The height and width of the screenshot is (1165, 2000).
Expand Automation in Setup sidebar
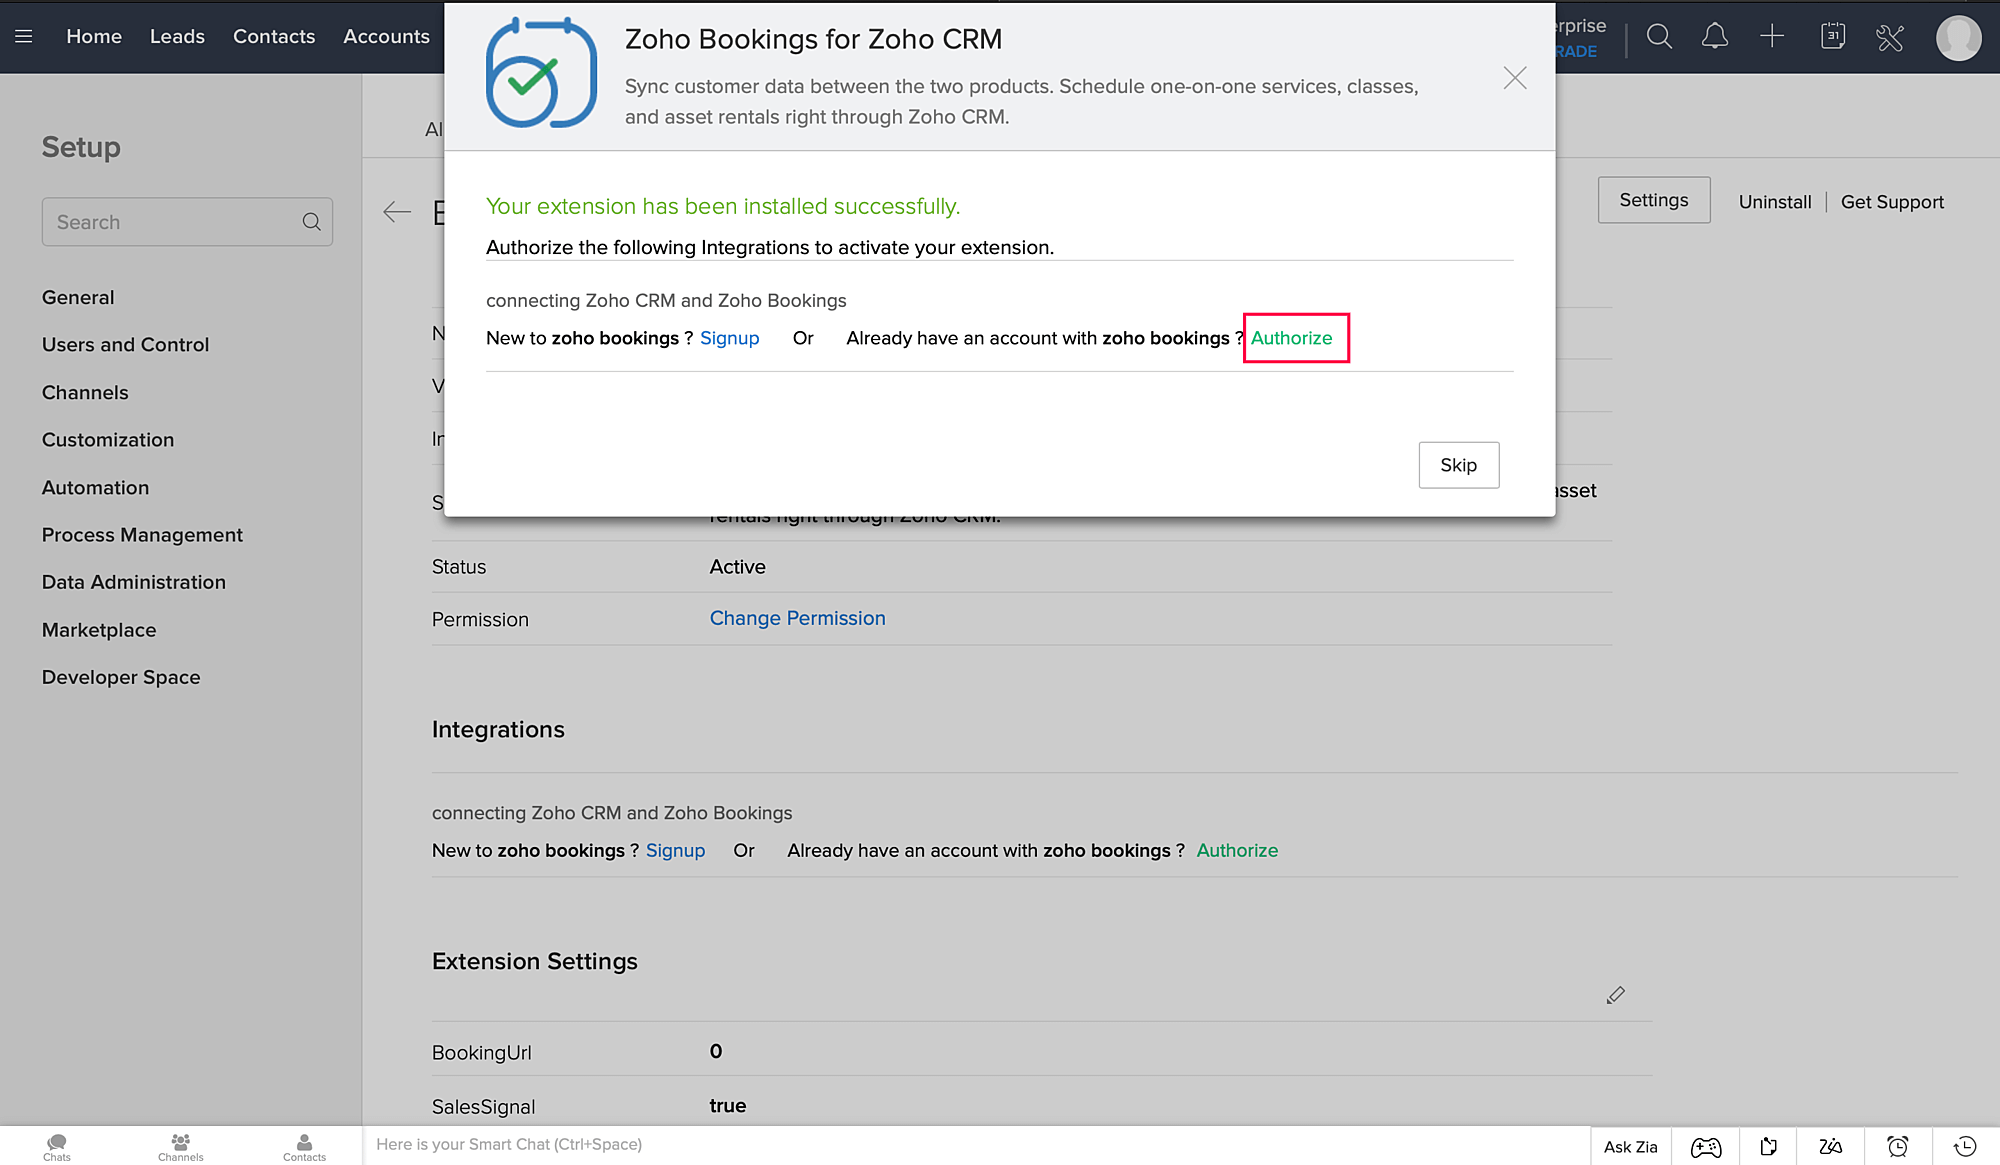[x=95, y=488]
